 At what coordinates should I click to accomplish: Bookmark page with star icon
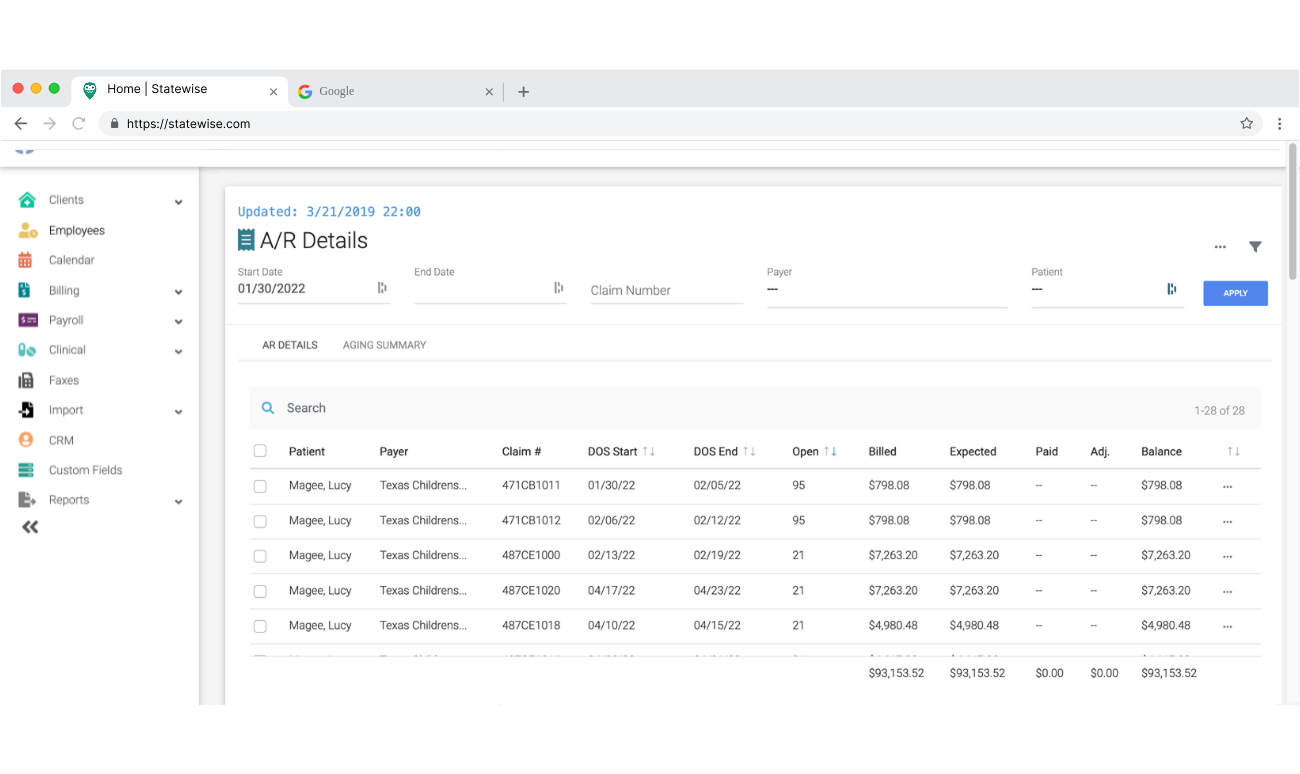click(x=1246, y=124)
